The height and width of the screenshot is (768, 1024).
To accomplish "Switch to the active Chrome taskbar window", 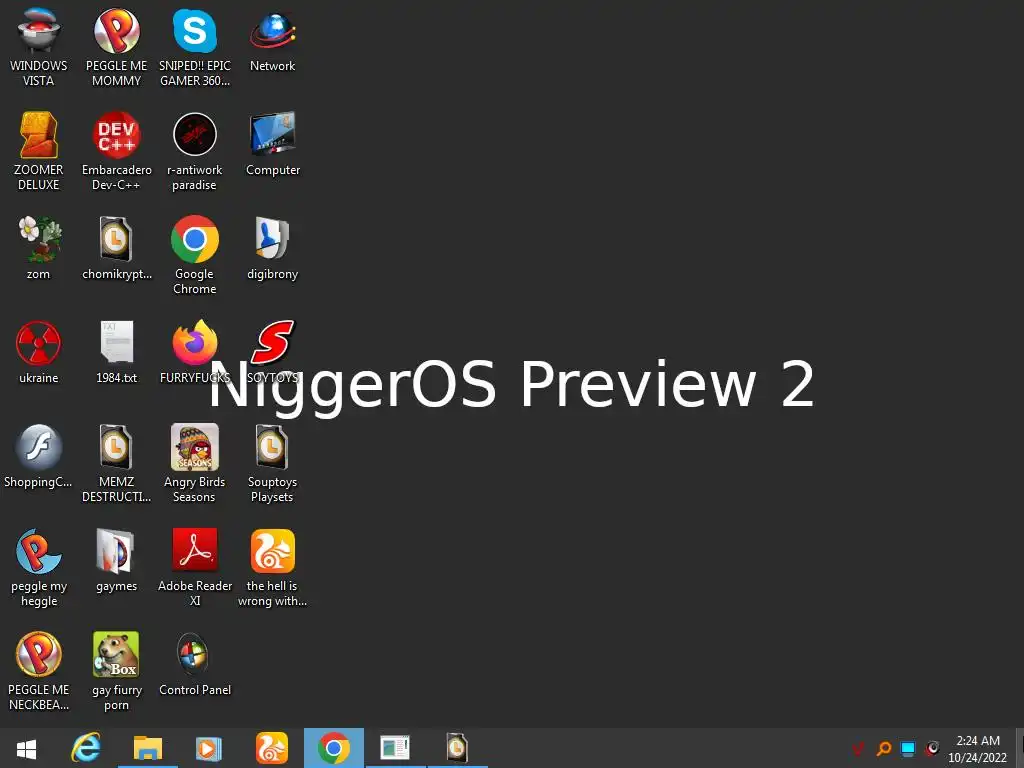I will pyautogui.click(x=334, y=748).
